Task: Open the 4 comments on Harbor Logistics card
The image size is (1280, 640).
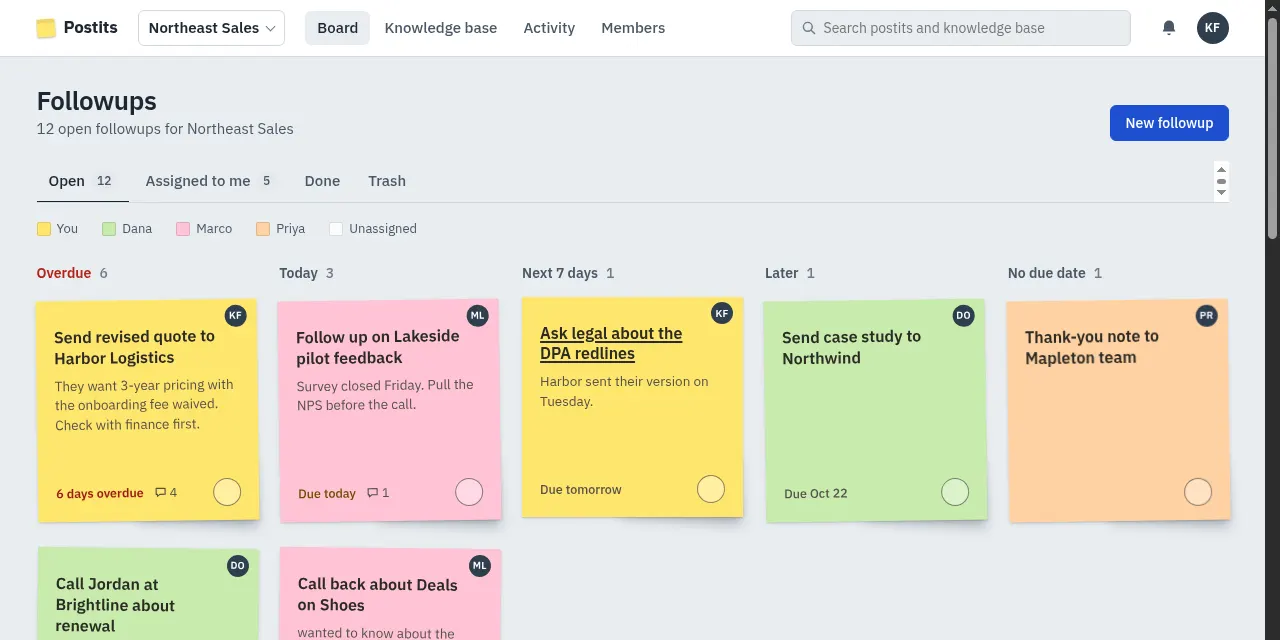Action: (166, 493)
